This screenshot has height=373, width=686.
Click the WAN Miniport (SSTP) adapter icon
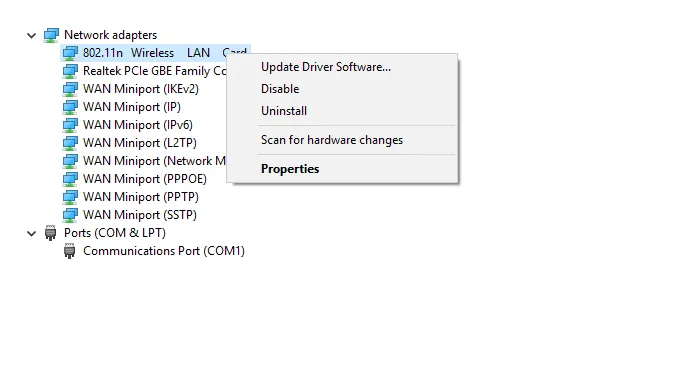[70, 215]
